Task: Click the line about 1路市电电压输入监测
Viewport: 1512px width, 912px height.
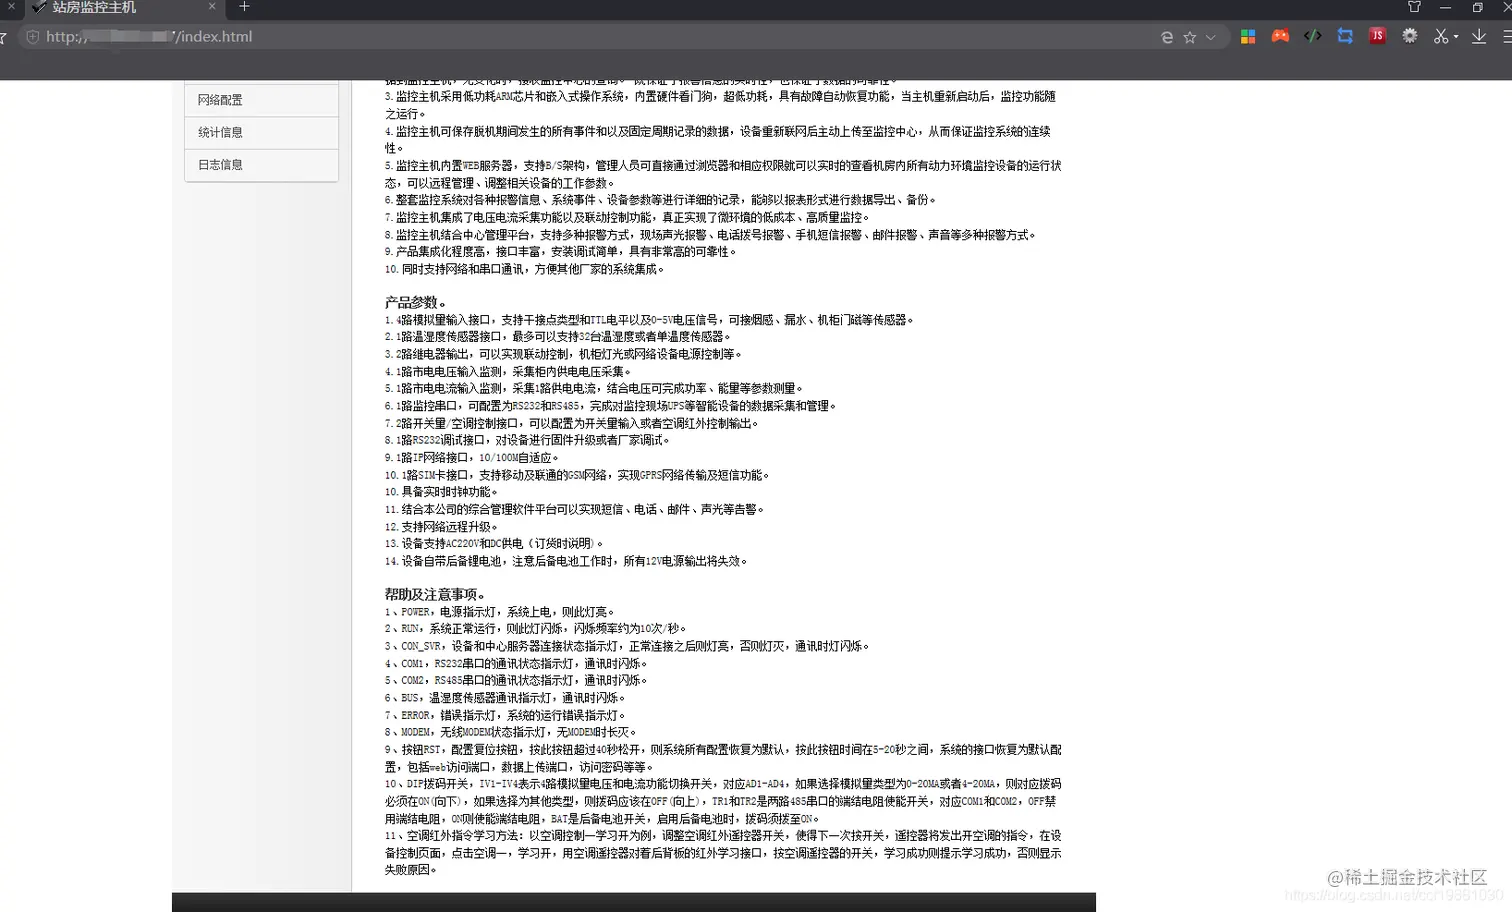Action: (x=508, y=371)
